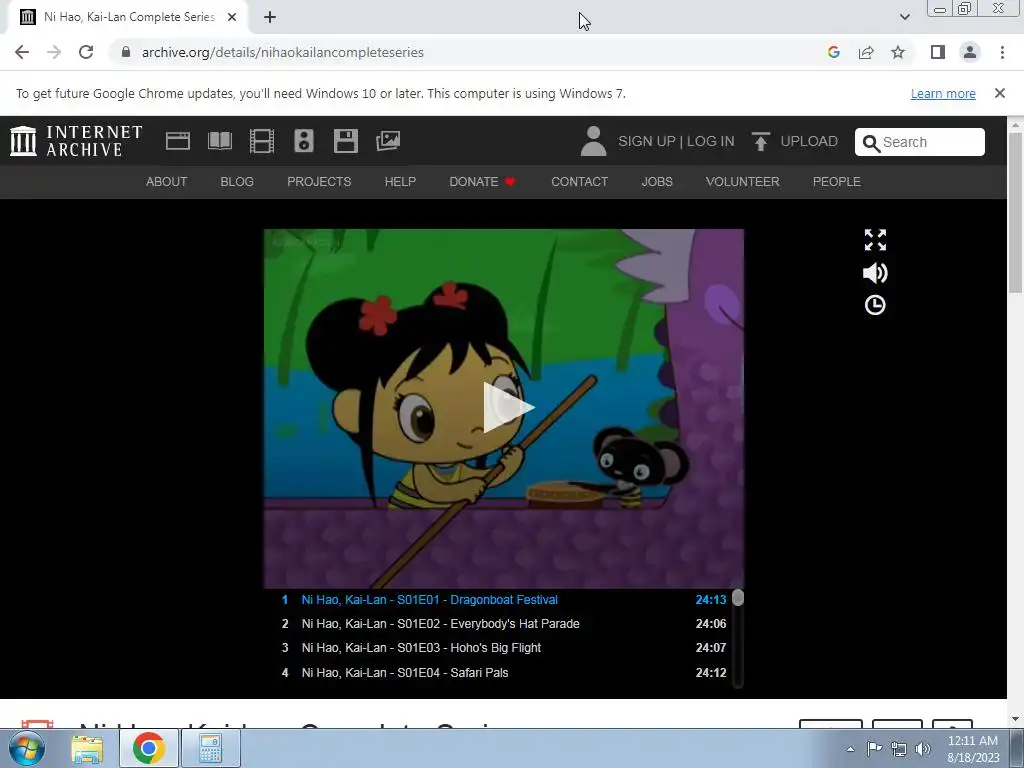Close the Ni Hao, Kai-Lan tab
The image size is (1024, 768).
[x=232, y=17]
